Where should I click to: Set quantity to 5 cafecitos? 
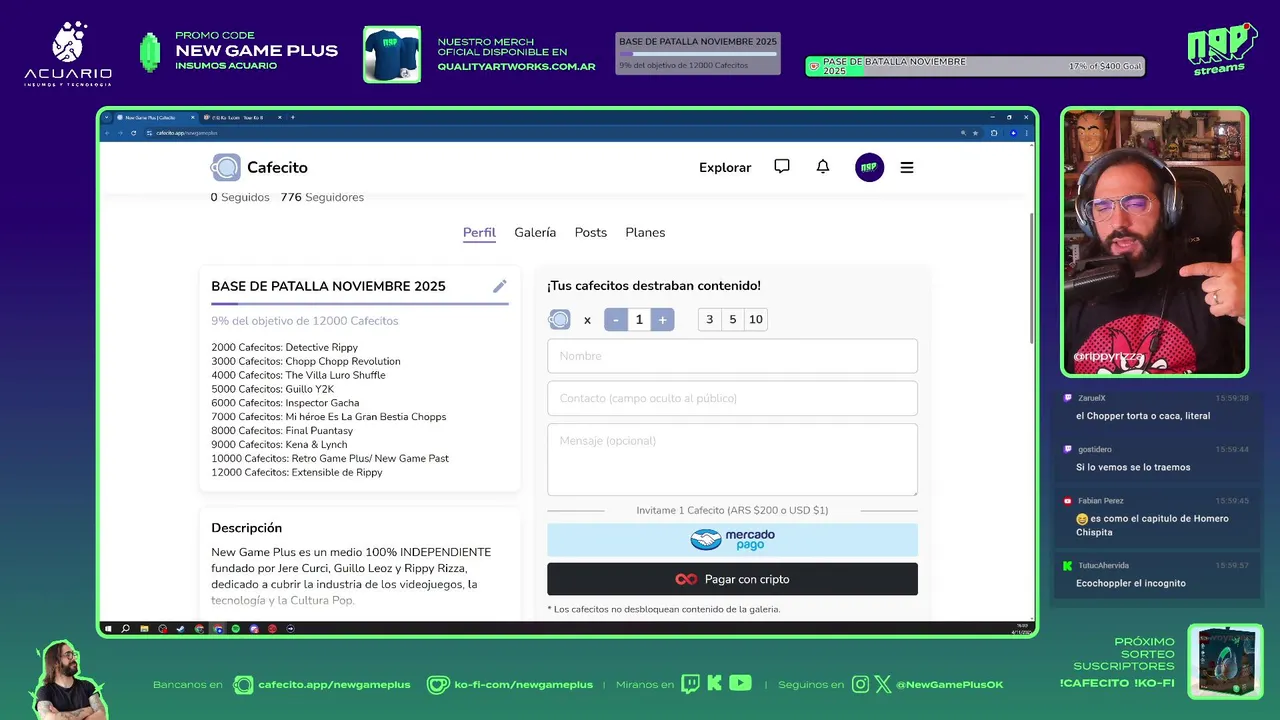[x=733, y=320]
